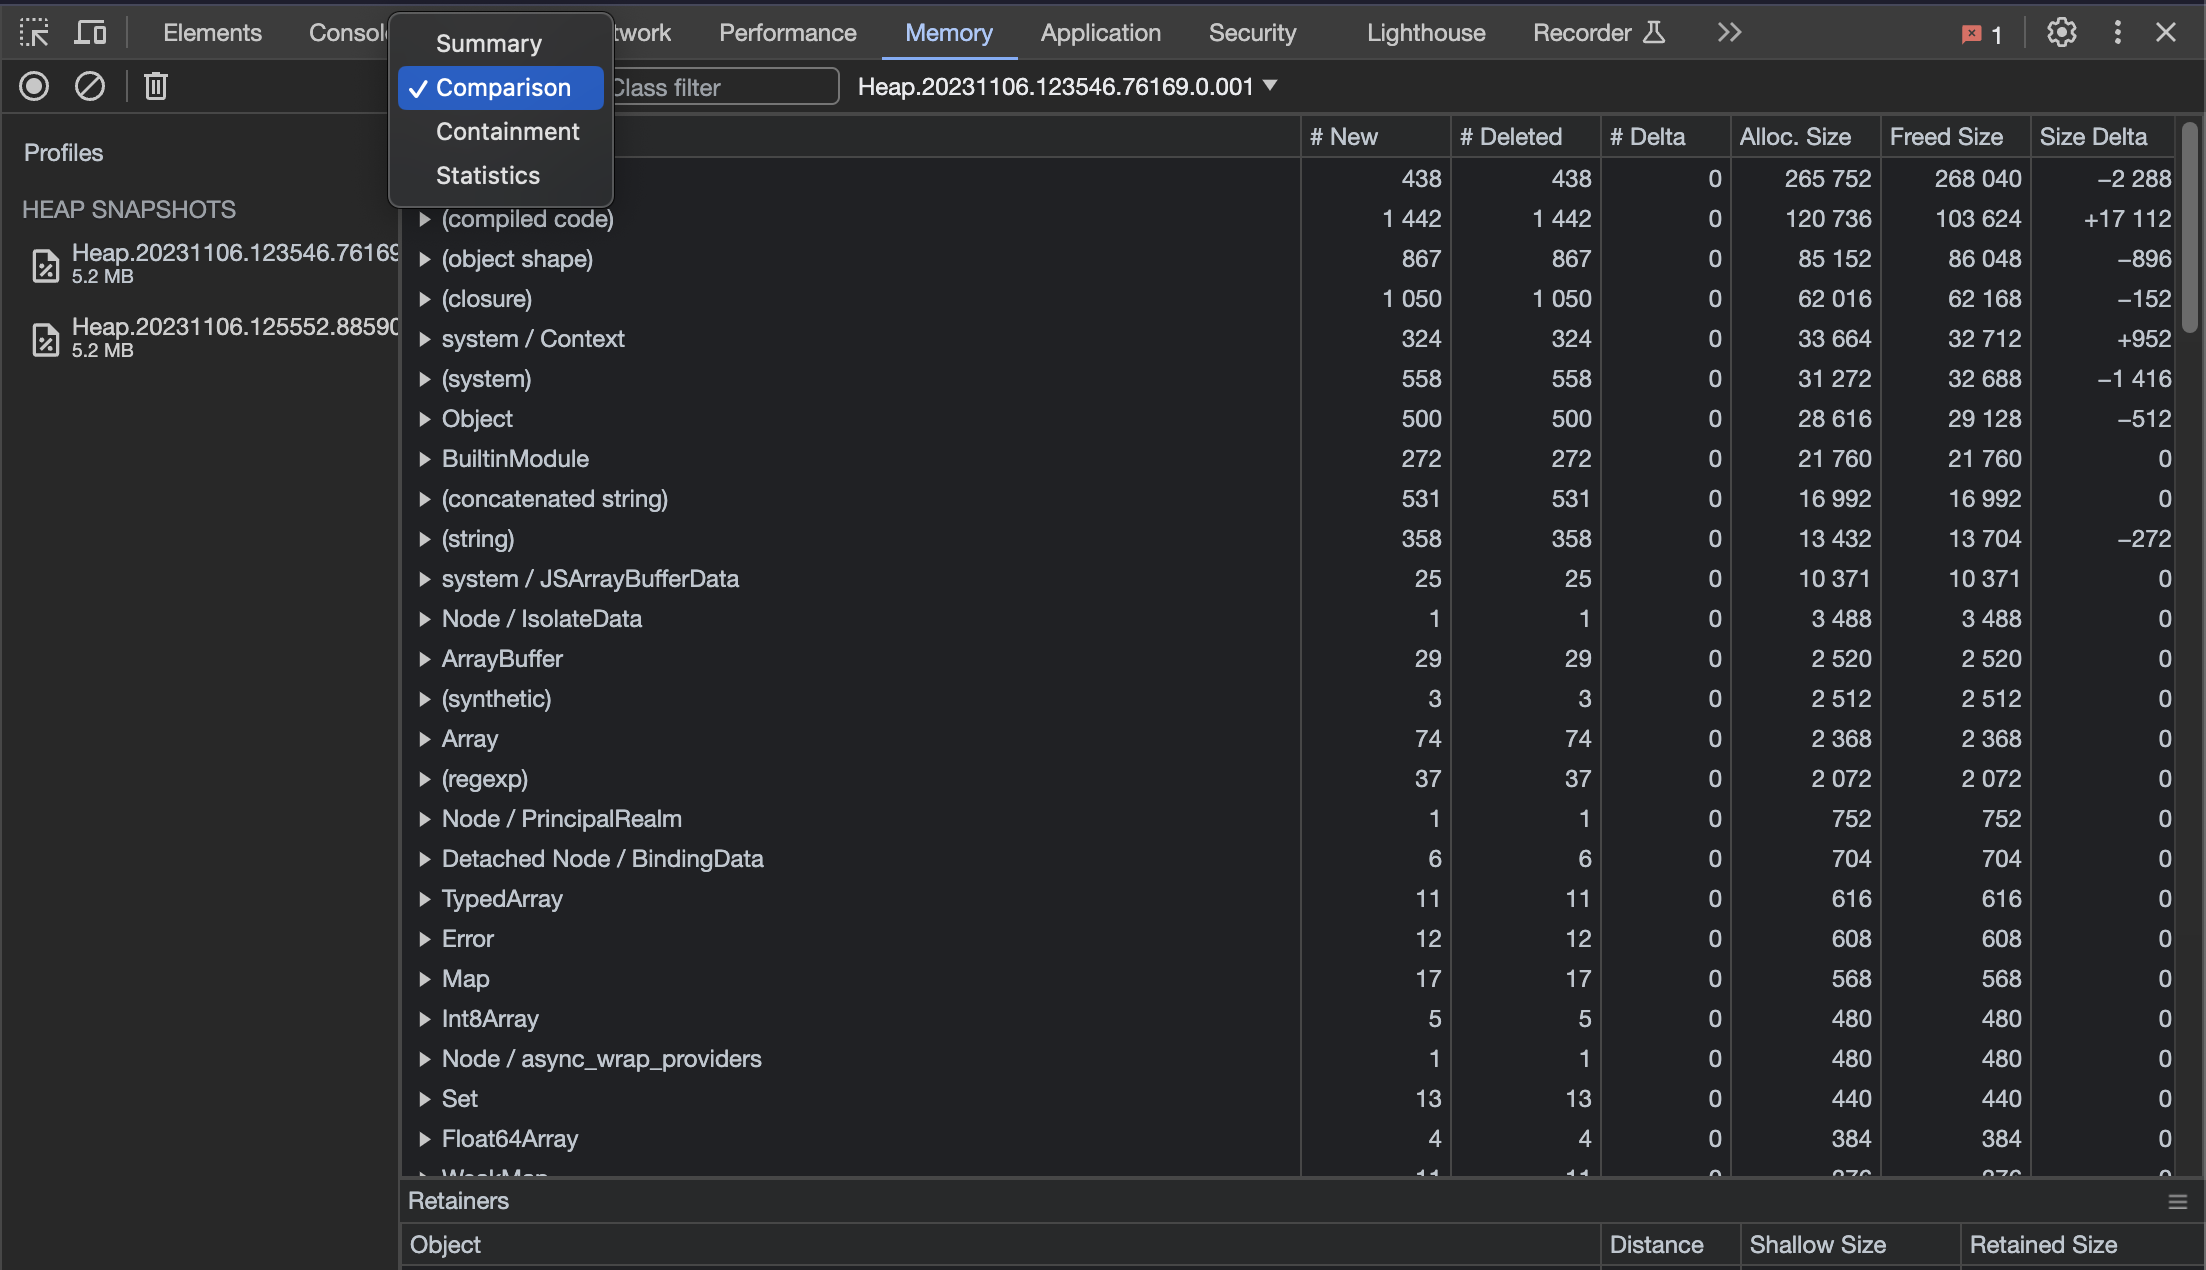Screen dimensions: 2206x1270
Task: Switch to the Performance tab
Action: click(x=787, y=32)
